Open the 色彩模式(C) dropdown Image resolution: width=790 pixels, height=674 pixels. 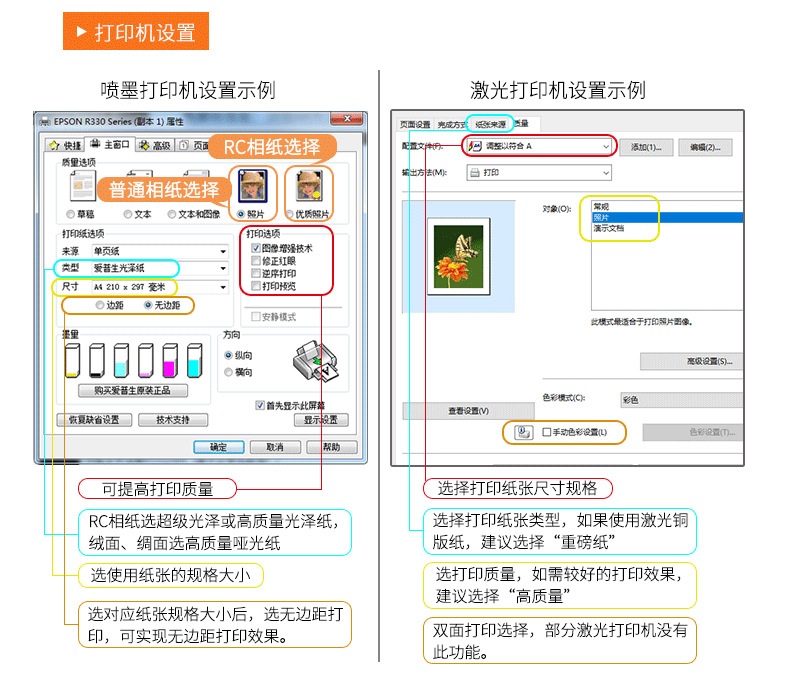[681, 400]
